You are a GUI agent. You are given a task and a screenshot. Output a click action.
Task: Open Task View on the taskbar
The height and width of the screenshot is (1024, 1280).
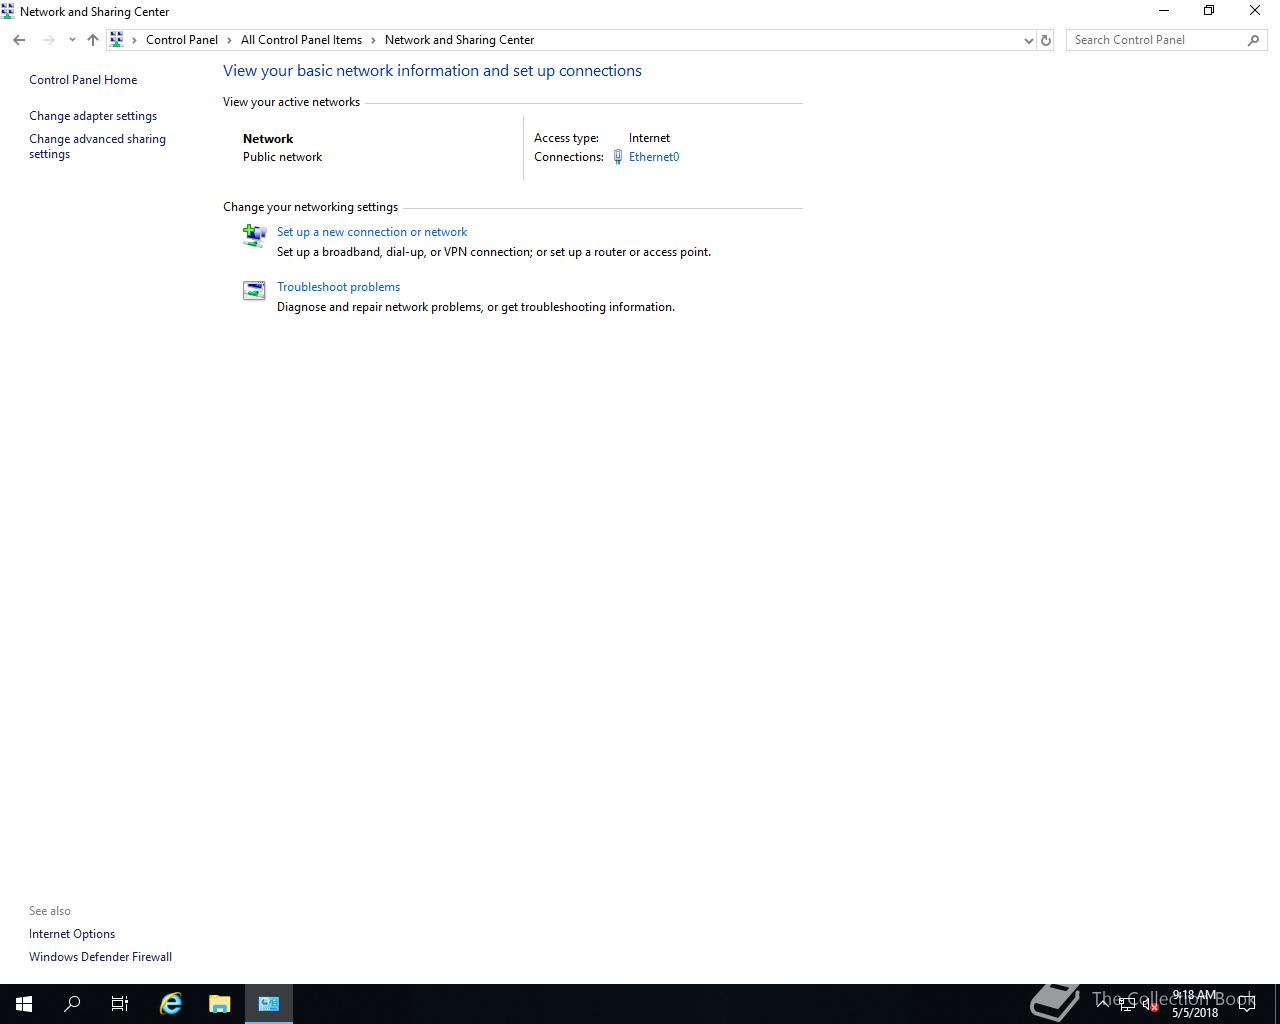(120, 1004)
